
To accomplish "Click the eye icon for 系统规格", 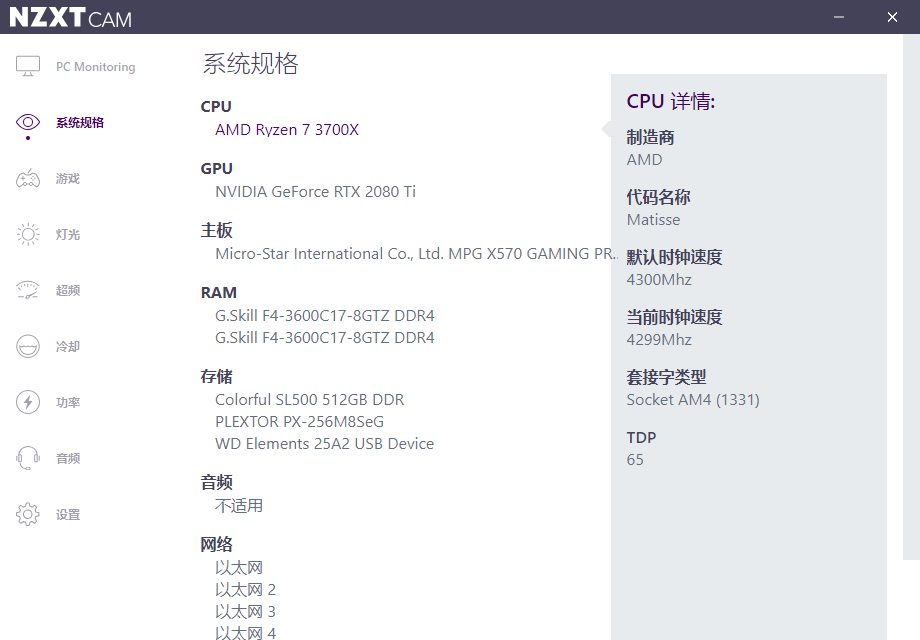I will pyautogui.click(x=28, y=123).
